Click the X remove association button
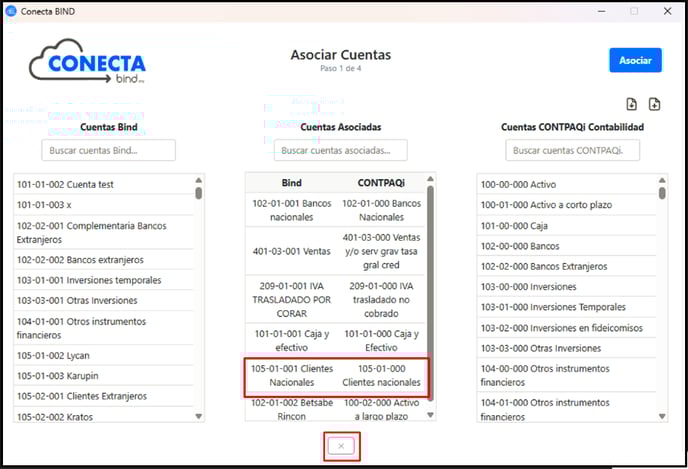This screenshot has width=688, height=469. (x=341, y=446)
